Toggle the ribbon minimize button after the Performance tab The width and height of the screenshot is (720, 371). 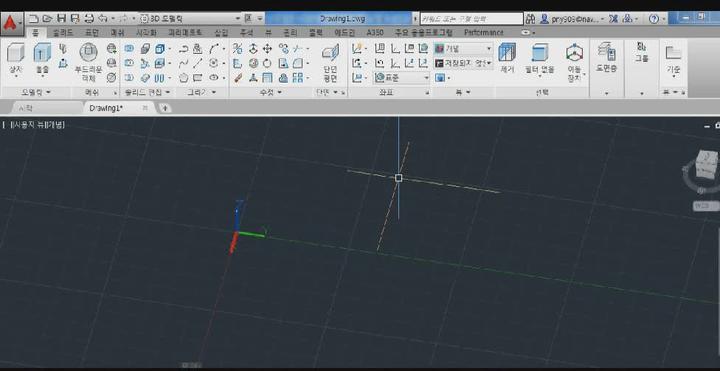[x=526, y=33]
